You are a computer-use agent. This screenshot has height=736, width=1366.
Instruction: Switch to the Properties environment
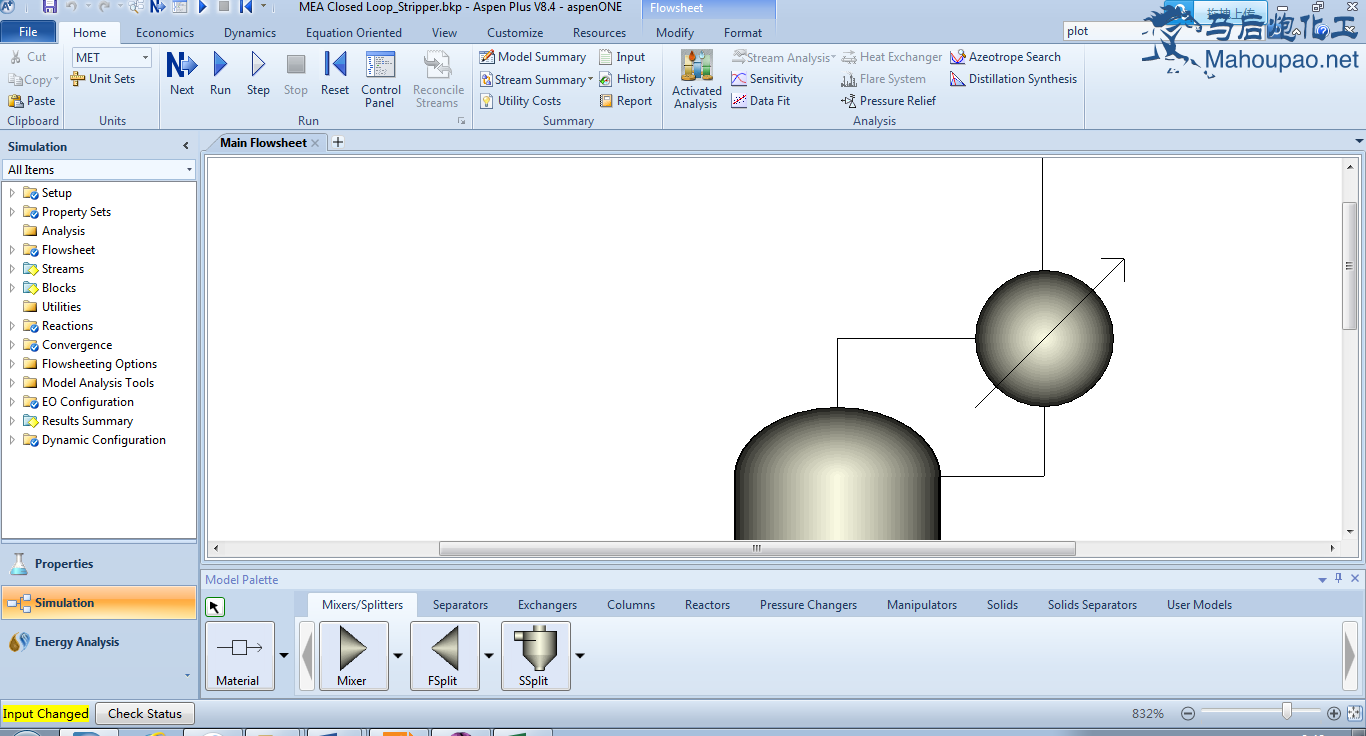(x=99, y=564)
